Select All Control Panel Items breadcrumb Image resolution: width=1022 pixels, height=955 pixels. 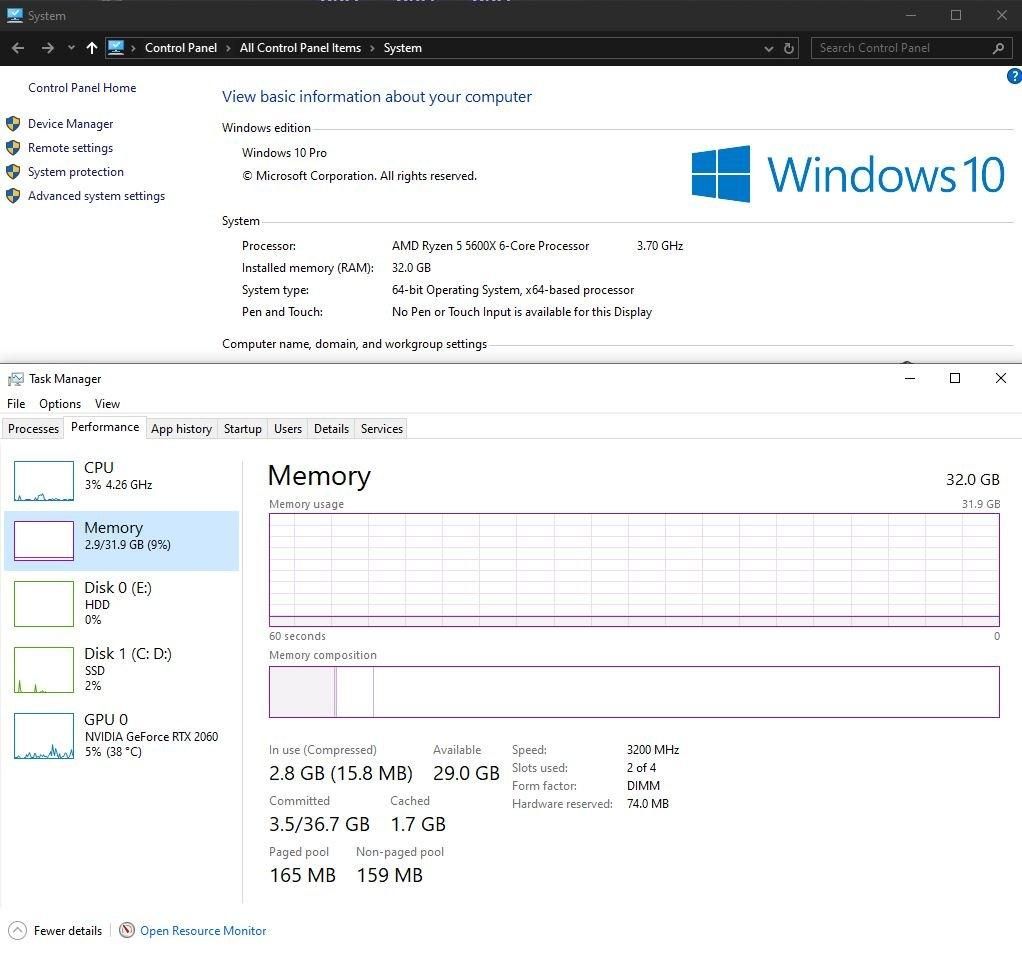300,48
